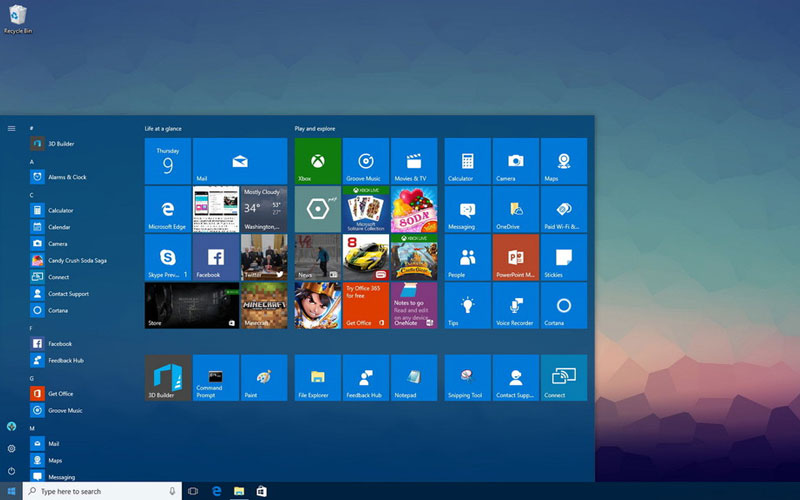The image size is (800, 500).
Task: Open Settings gear in Start menu
Action: [x=11, y=449]
